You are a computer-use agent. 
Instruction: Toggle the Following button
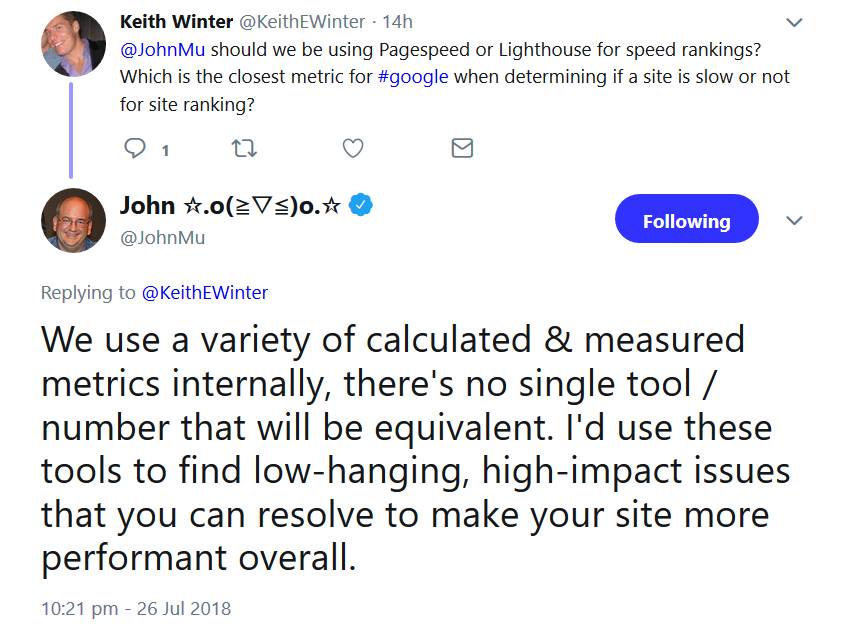686,221
